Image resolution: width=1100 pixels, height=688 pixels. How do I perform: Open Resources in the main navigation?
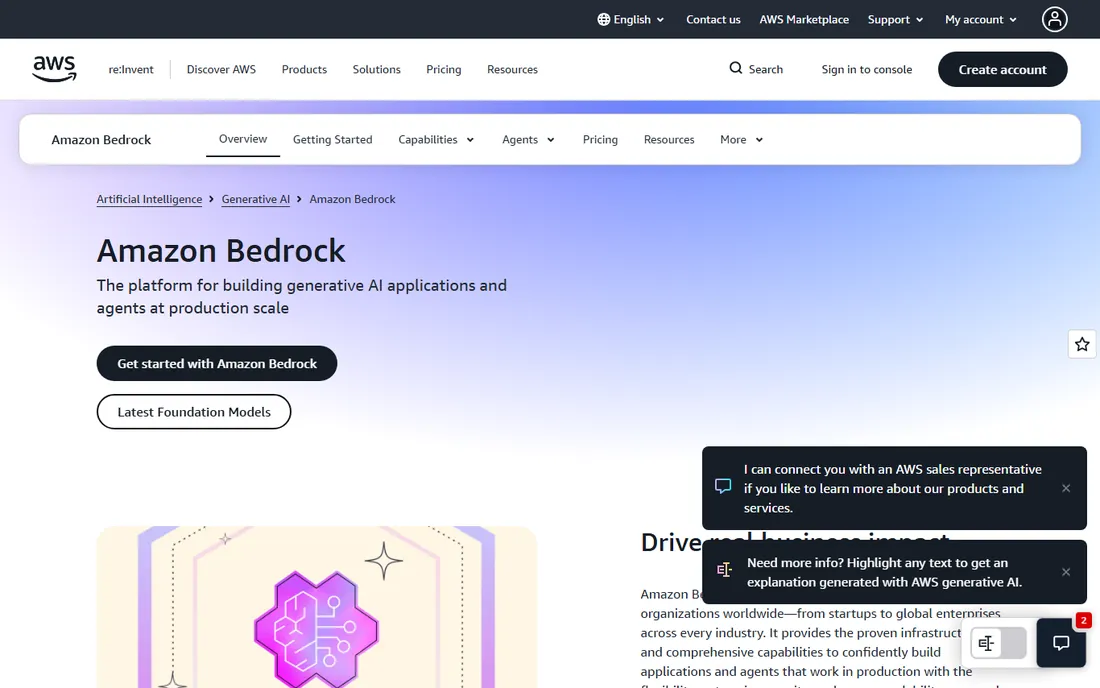[x=512, y=69]
